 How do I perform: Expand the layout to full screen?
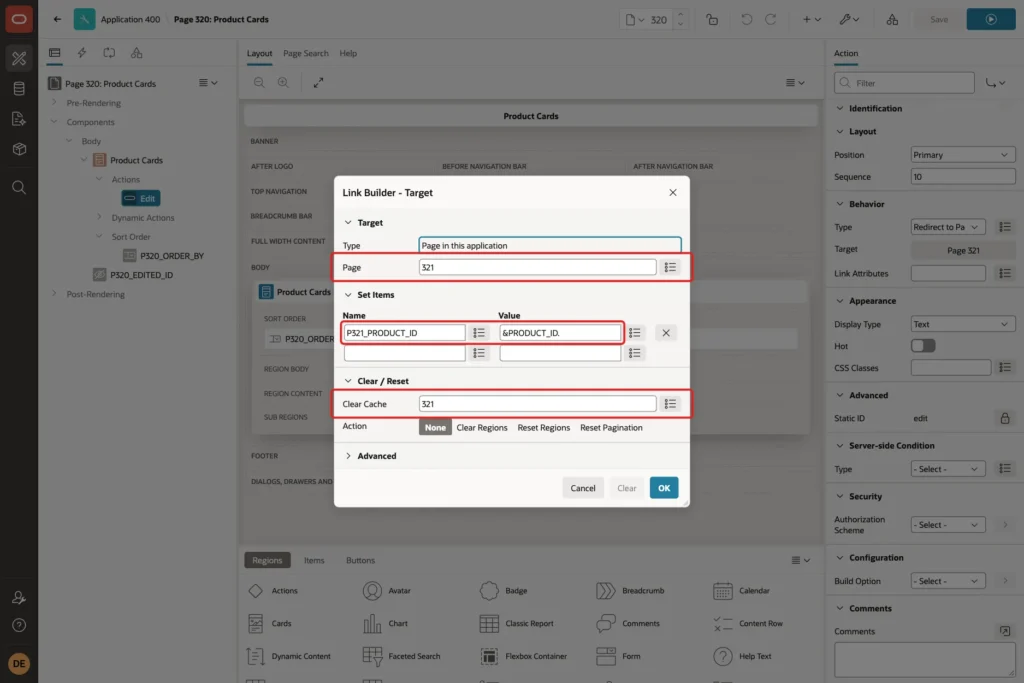click(318, 82)
